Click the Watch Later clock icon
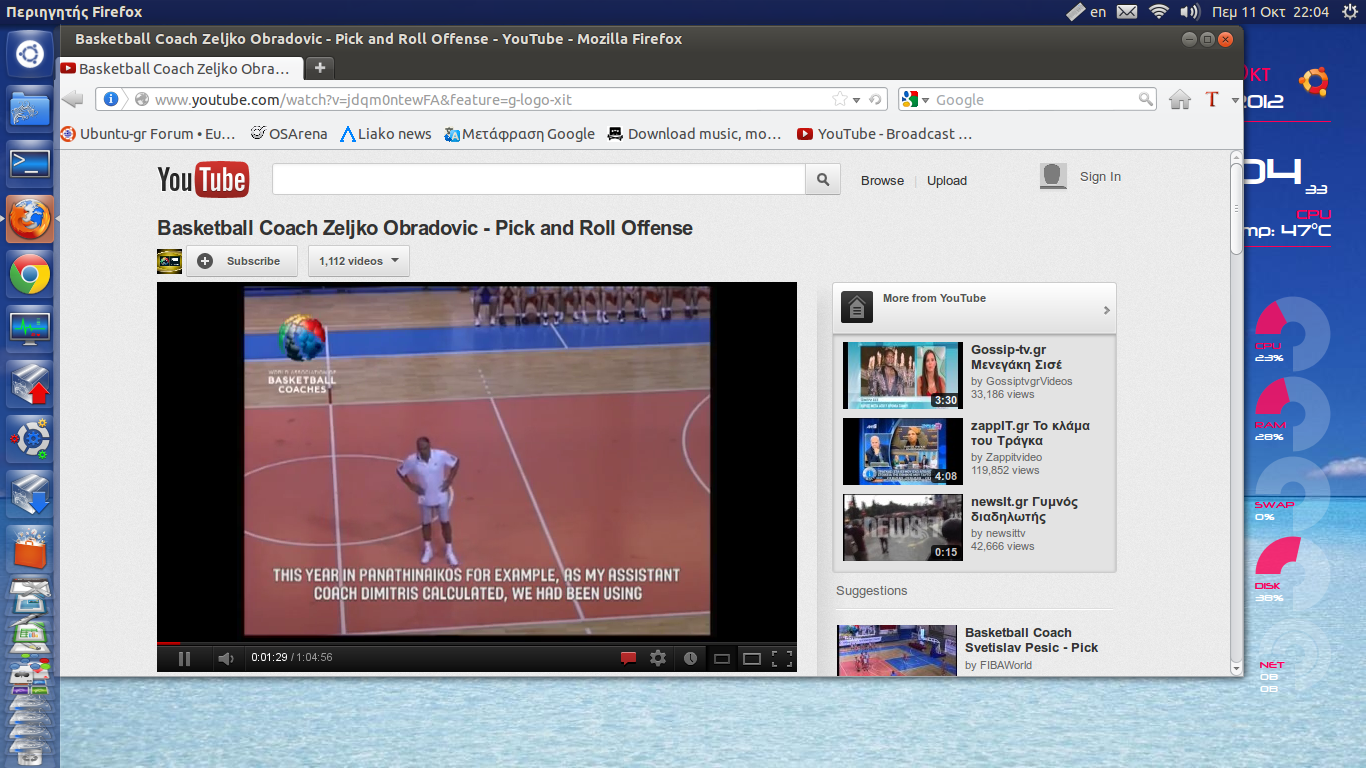The image size is (1366, 768). coord(690,658)
